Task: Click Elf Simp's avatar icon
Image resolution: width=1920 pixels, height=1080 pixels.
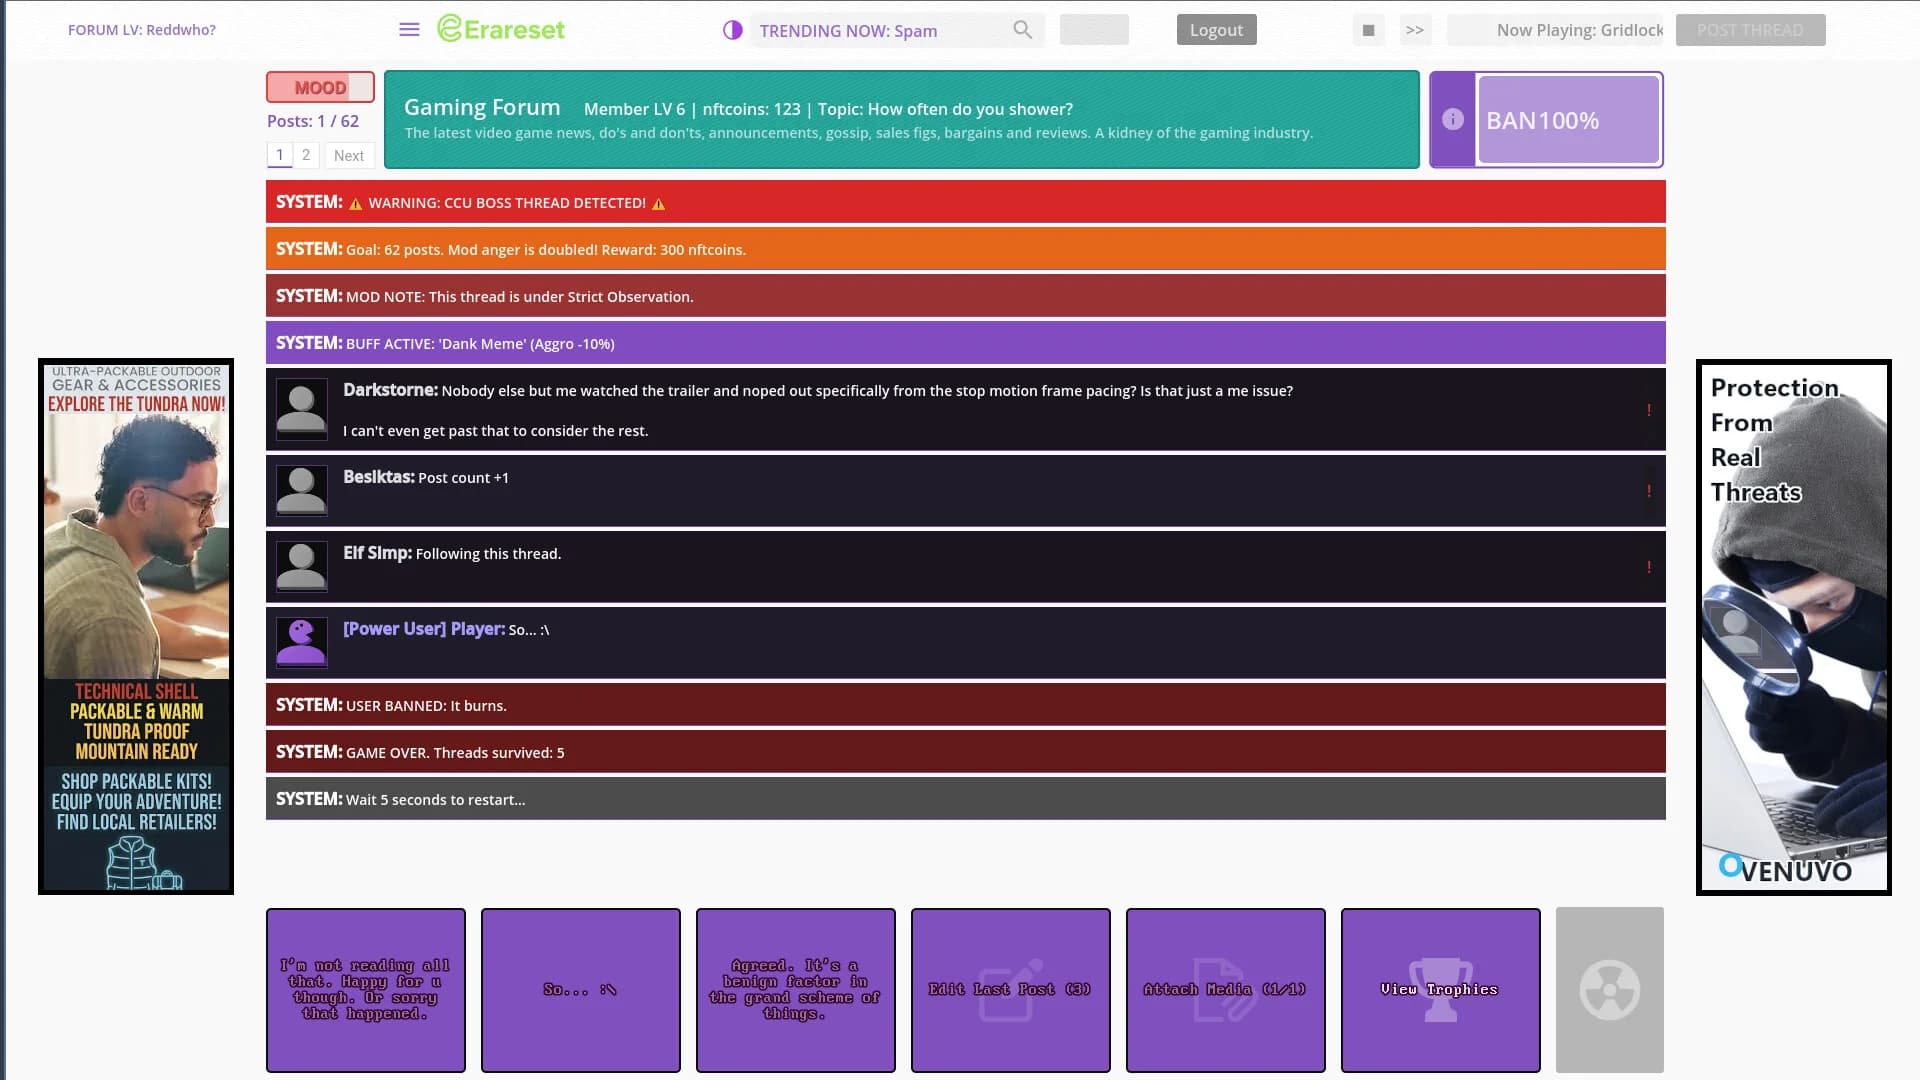Action: coord(301,566)
